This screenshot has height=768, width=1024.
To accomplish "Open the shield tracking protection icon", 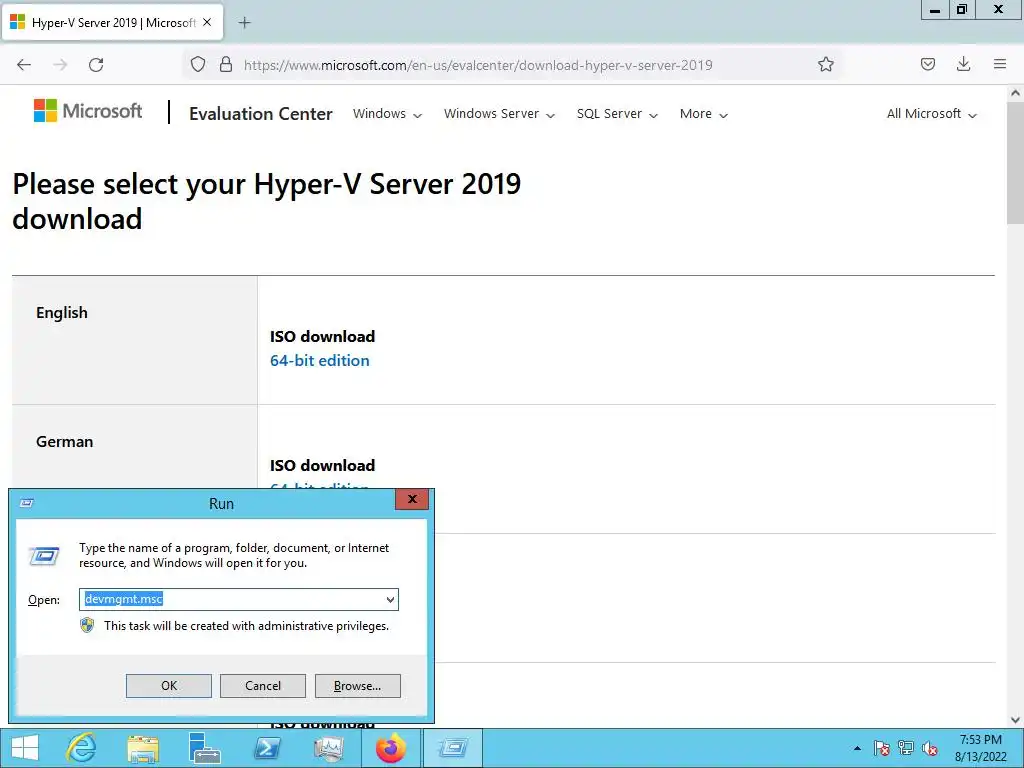I will [198, 65].
